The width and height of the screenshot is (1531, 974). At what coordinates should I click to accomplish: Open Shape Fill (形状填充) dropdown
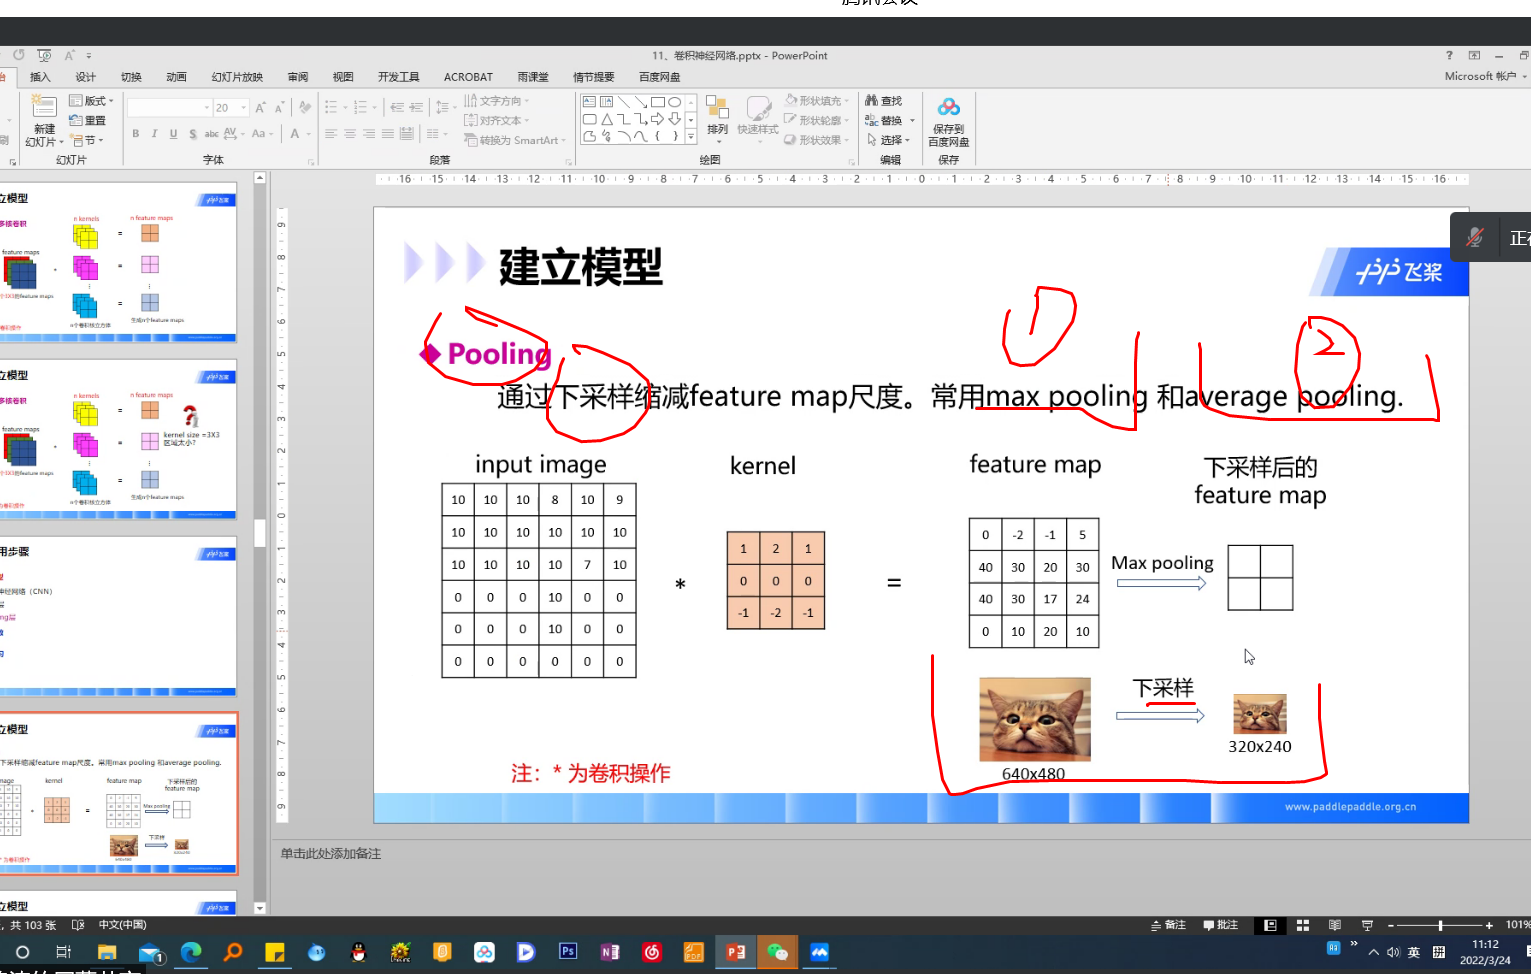click(817, 101)
